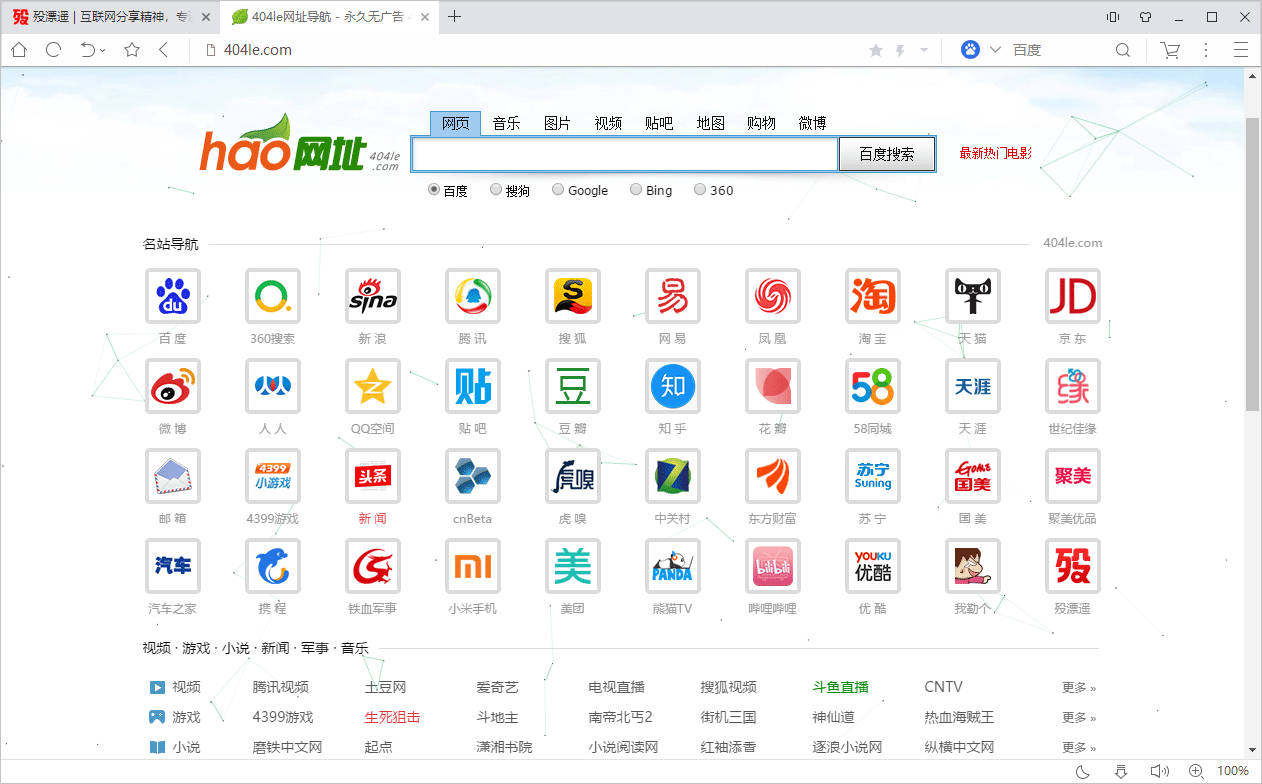Open the browser main menu icon

[1241, 50]
